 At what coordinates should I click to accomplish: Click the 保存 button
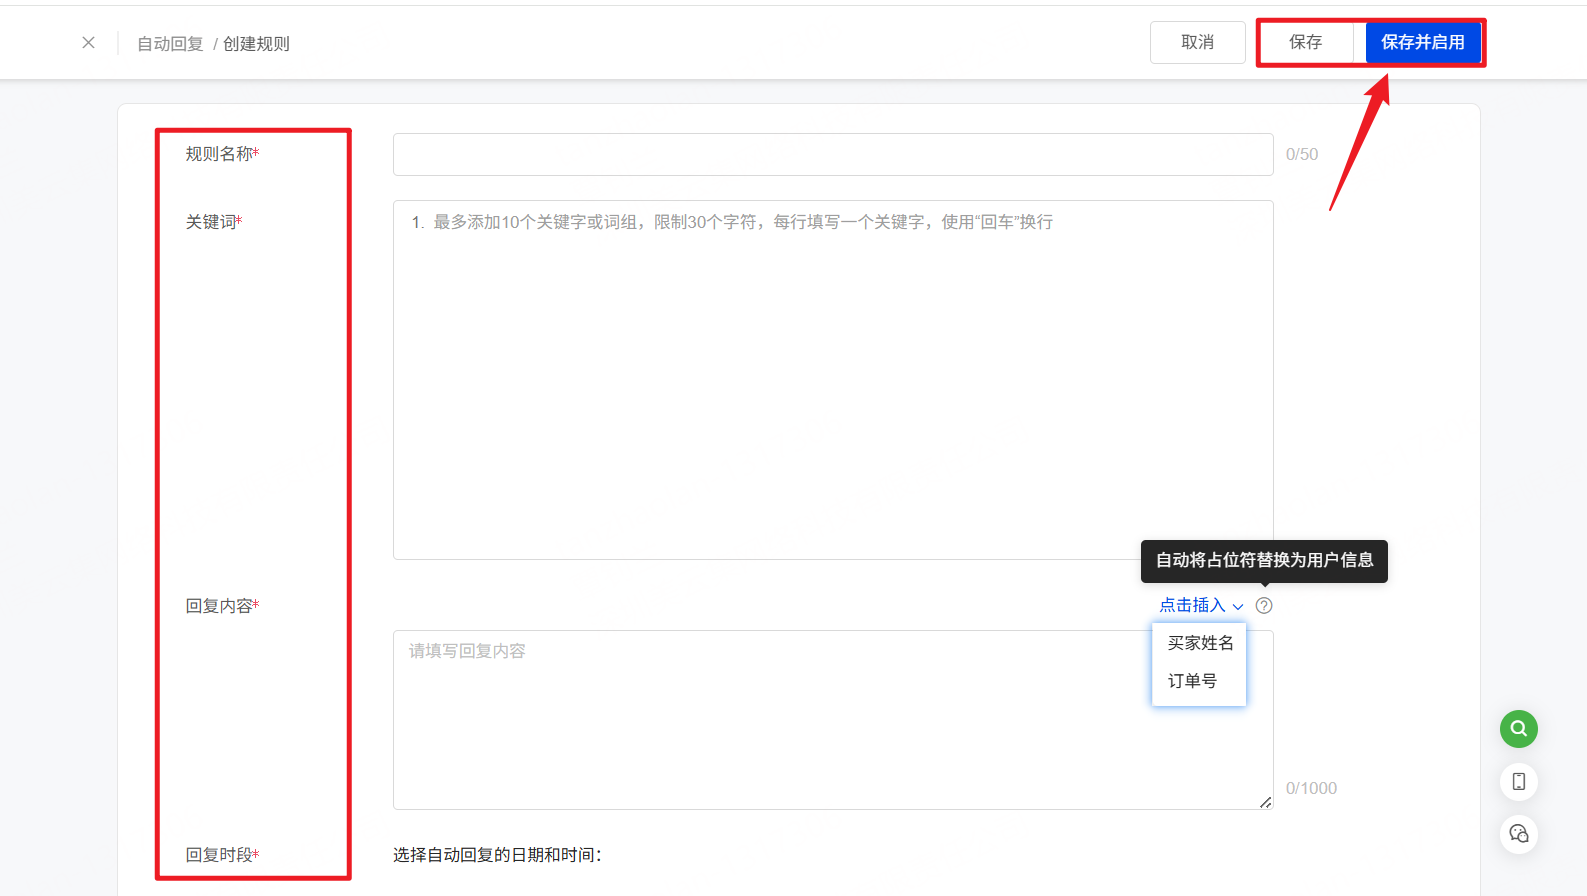click(1305, 43)
